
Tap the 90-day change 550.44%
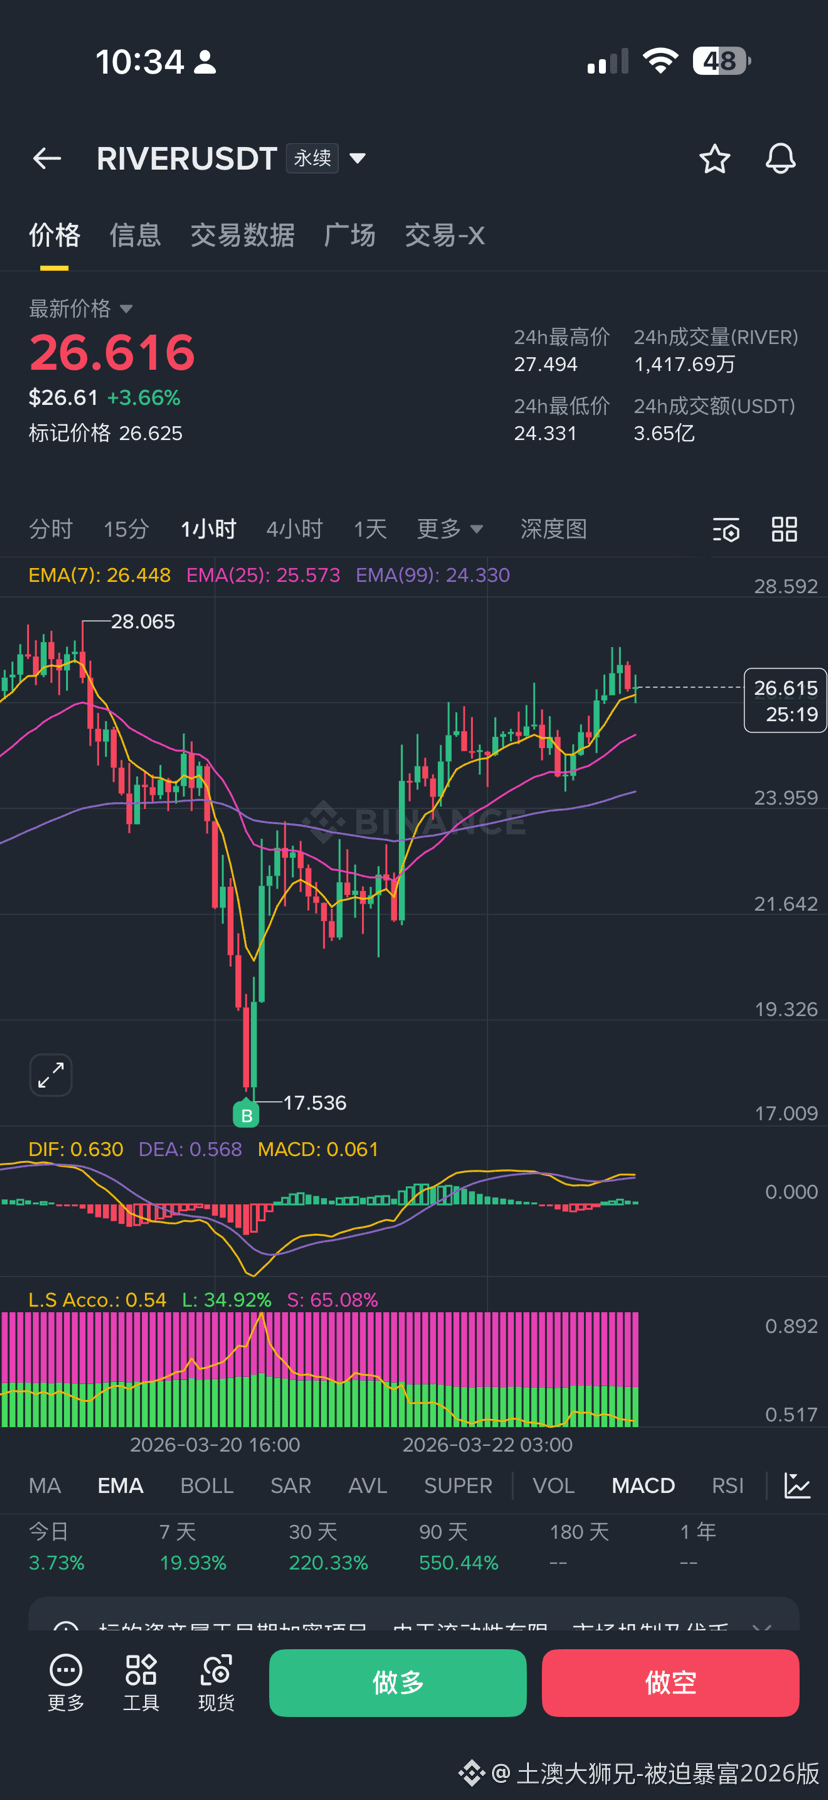[458, 1563]
